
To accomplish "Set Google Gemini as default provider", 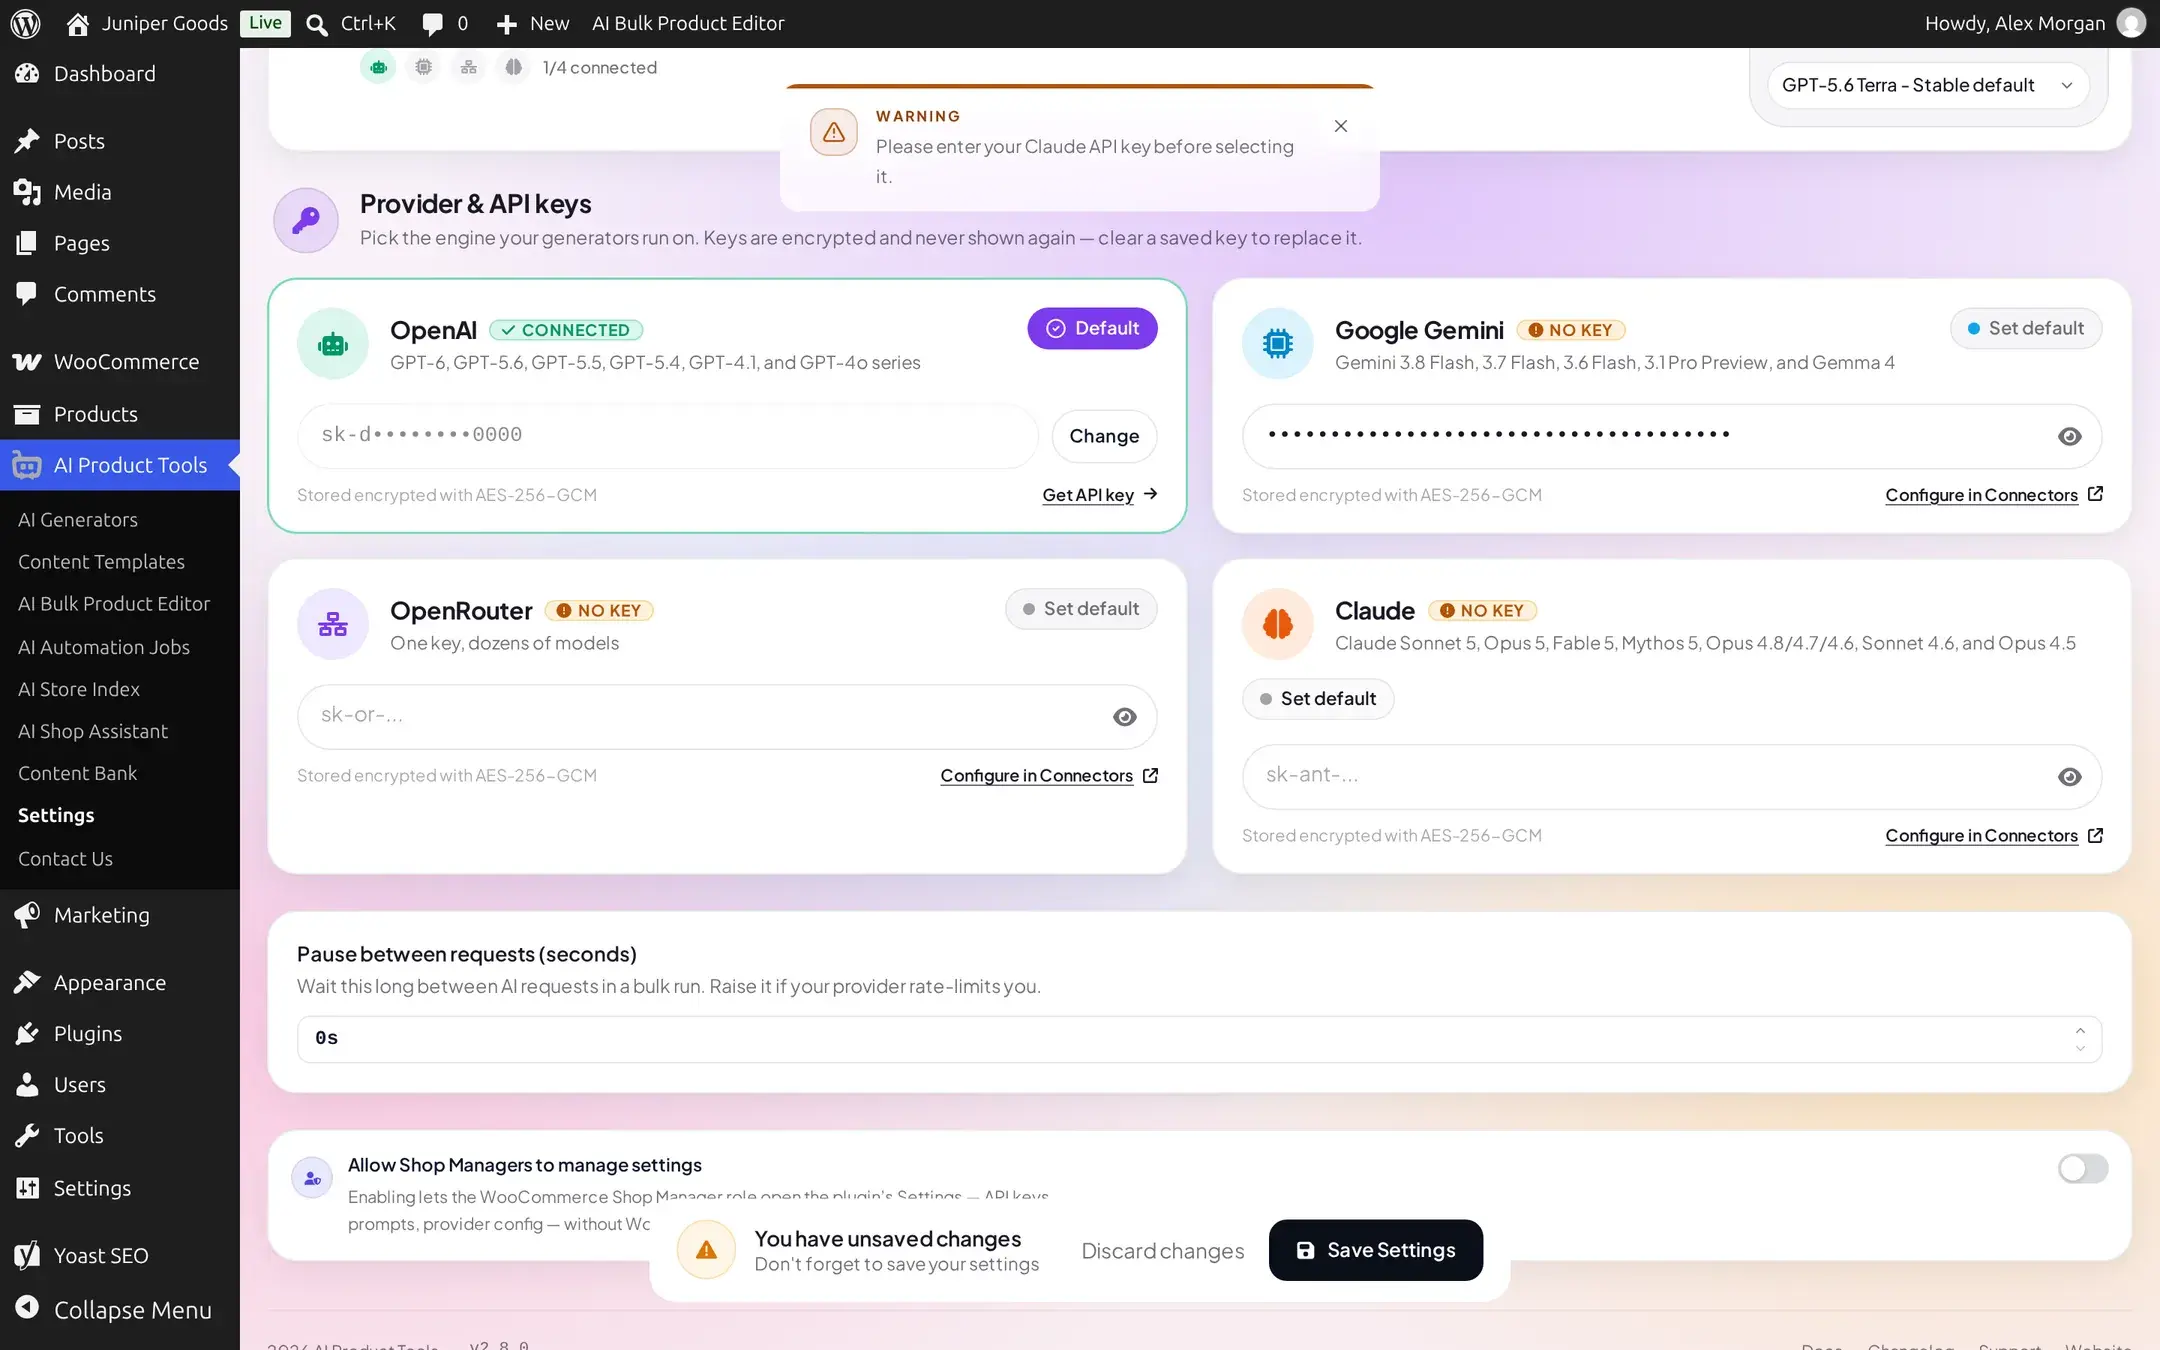I will [x=2026, y=329].
